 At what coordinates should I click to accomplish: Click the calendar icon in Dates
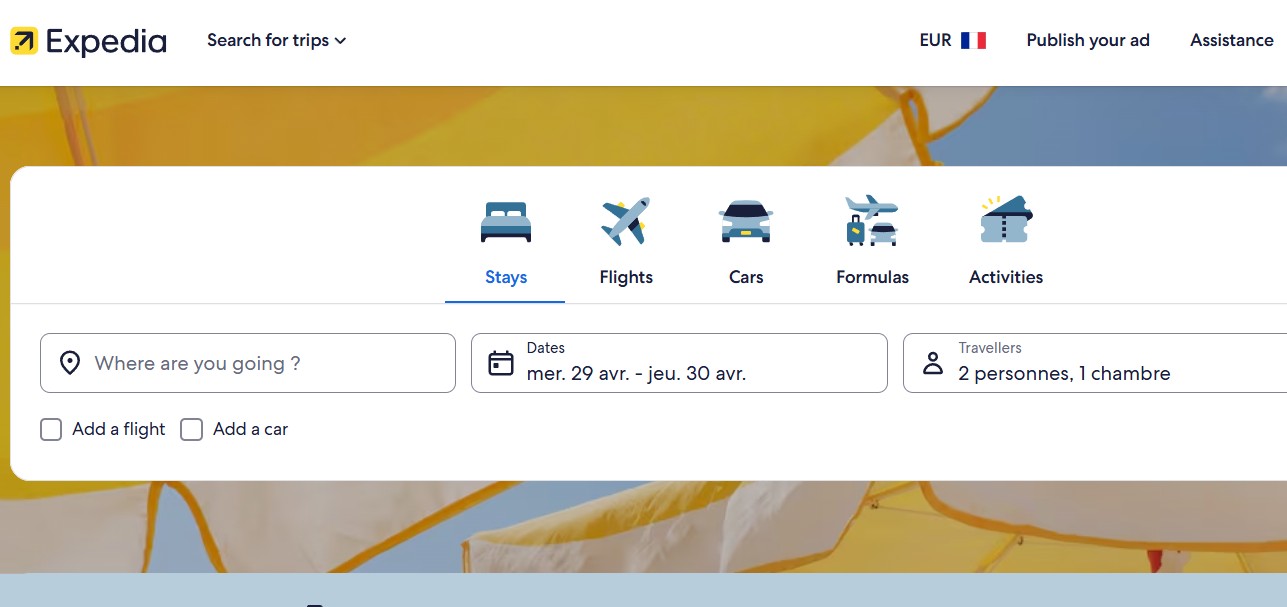(x=501, y=363)
